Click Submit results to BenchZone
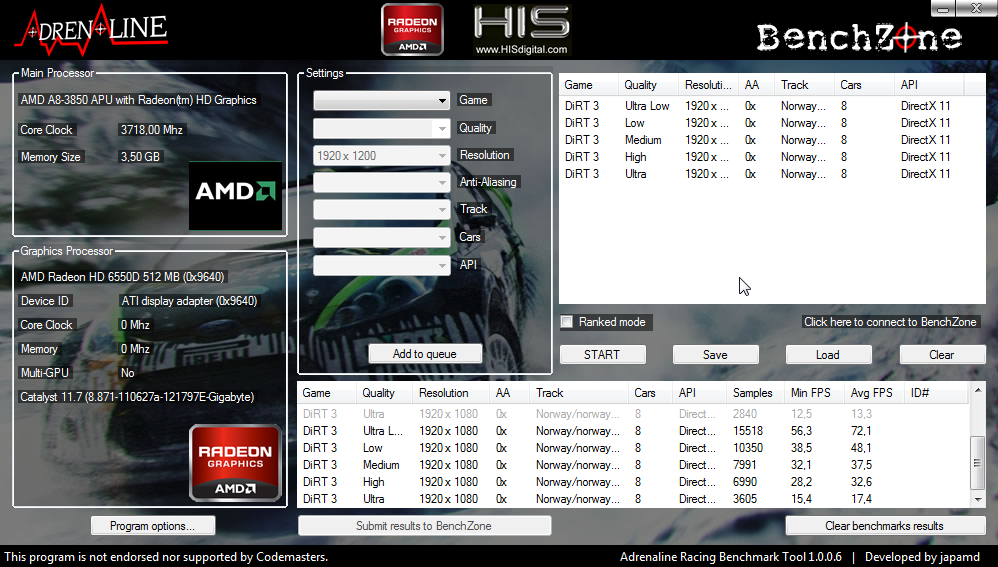Screen dimensions: 998x567 coord(424,526)
